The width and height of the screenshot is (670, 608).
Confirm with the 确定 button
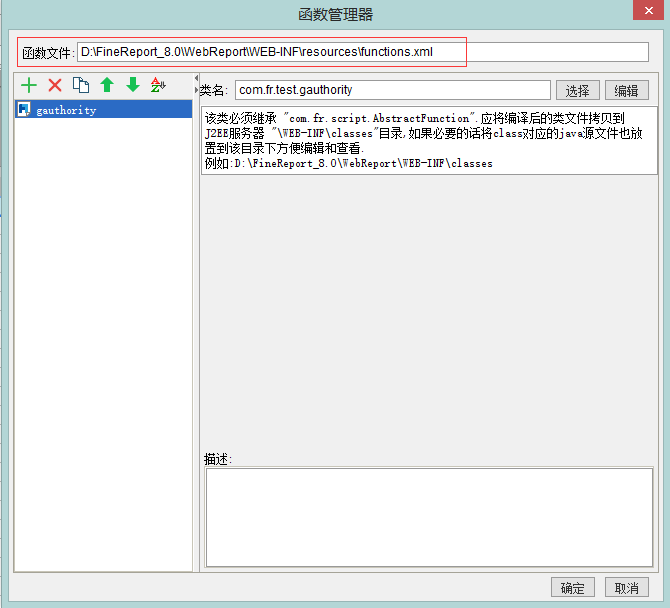click(x=573, y=587)
